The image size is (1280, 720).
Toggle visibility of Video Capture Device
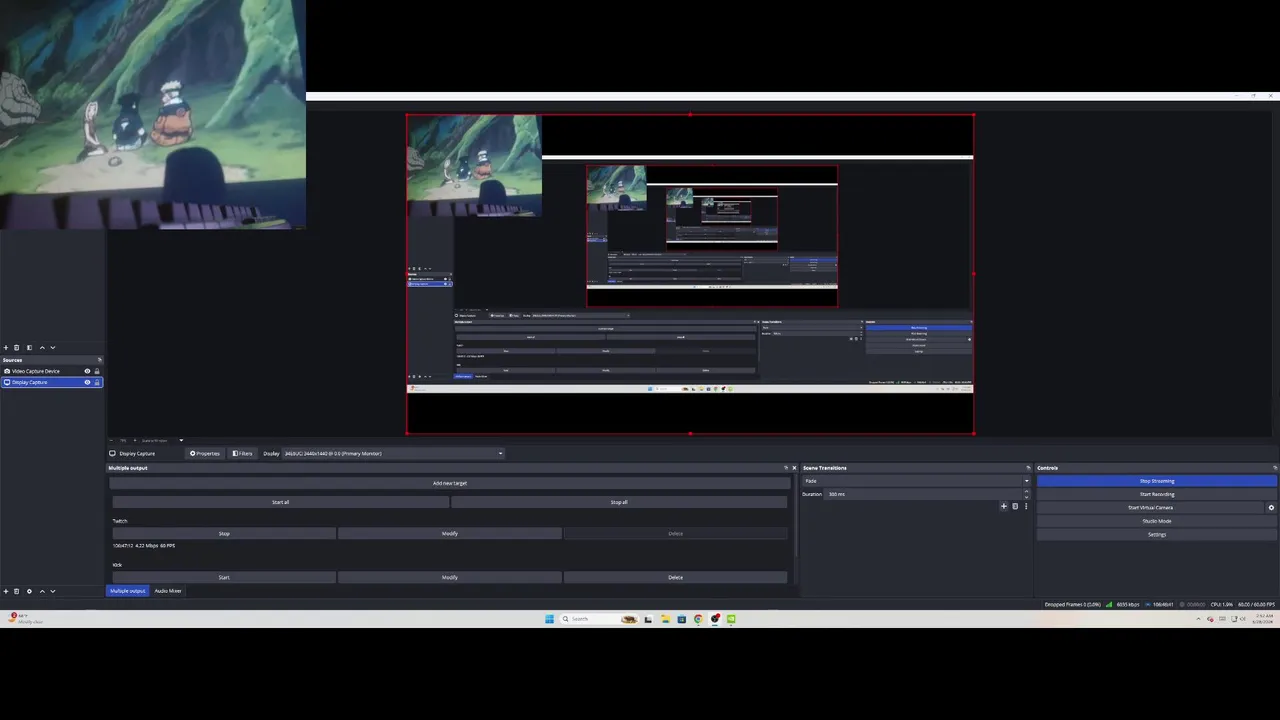pos(87,371)
